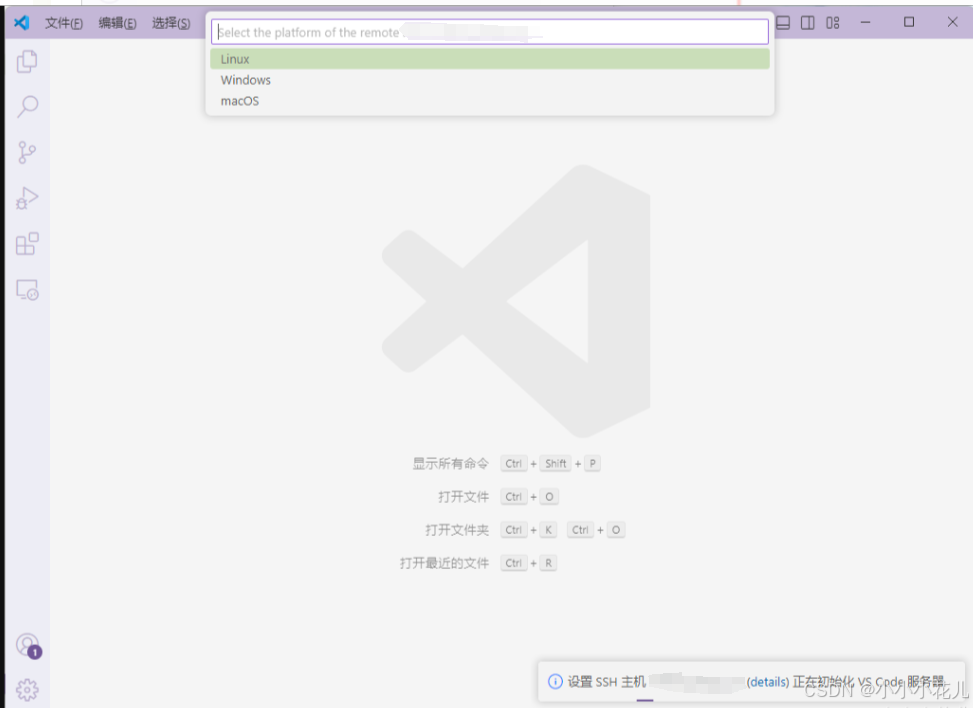Toggle the side bar layout icon
The width and height of the screenshot is (973, 708).
click(807, 23)
